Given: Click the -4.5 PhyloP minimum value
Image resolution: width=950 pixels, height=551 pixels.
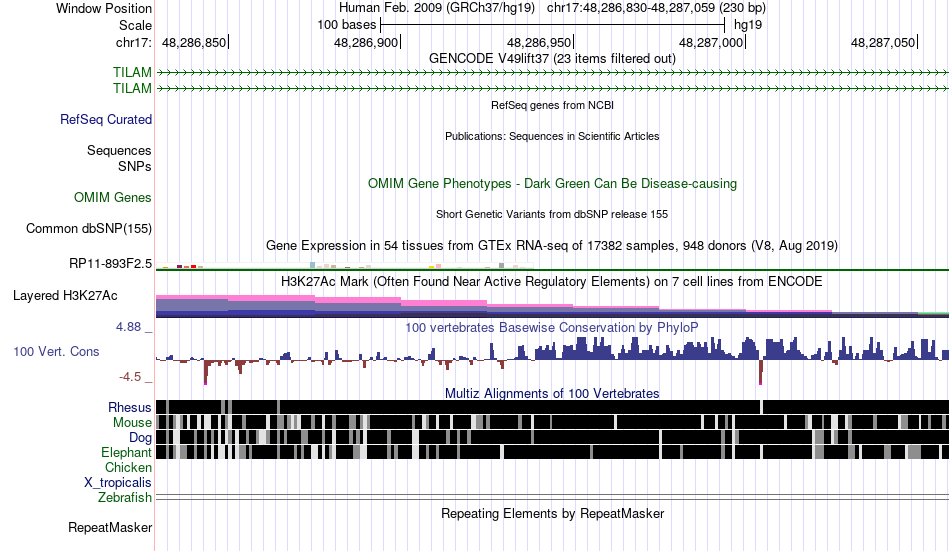Looking at the screenshot, I should click(x=130, y=377).
